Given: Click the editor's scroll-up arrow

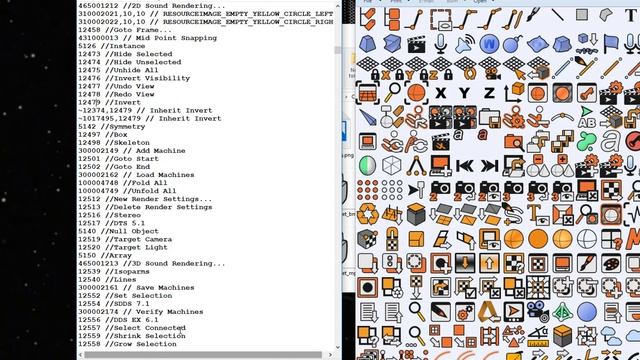Looking at the screenshot, I should 338,6.
